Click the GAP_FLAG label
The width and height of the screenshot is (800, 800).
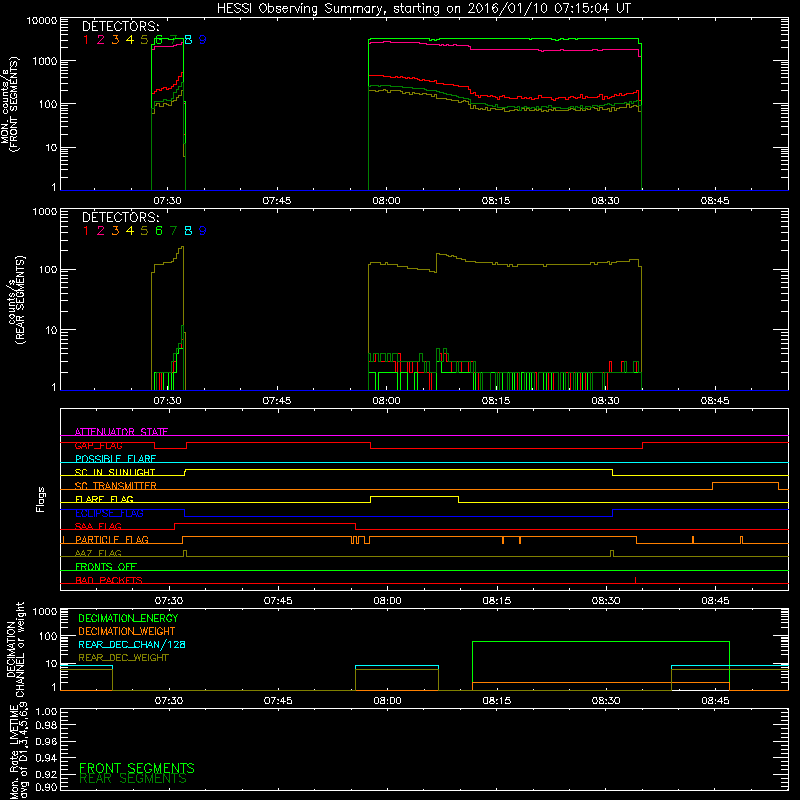(98, 445)
